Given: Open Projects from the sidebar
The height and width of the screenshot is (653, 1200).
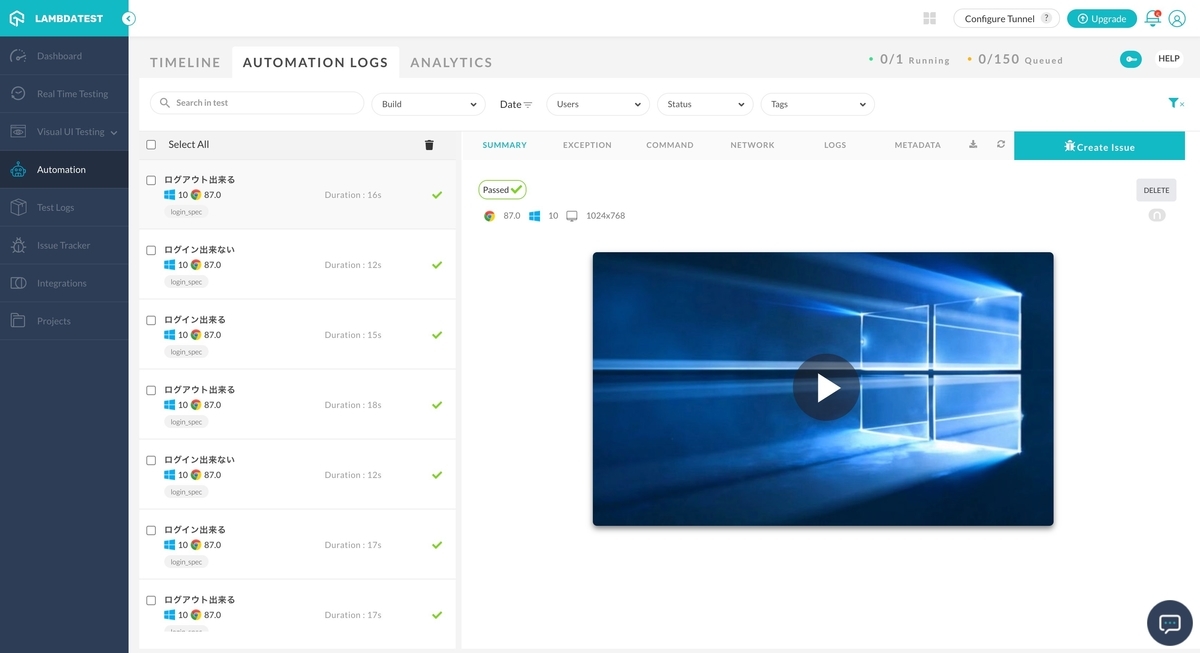Looking at the screenshot, I should [x=64, y=322].
